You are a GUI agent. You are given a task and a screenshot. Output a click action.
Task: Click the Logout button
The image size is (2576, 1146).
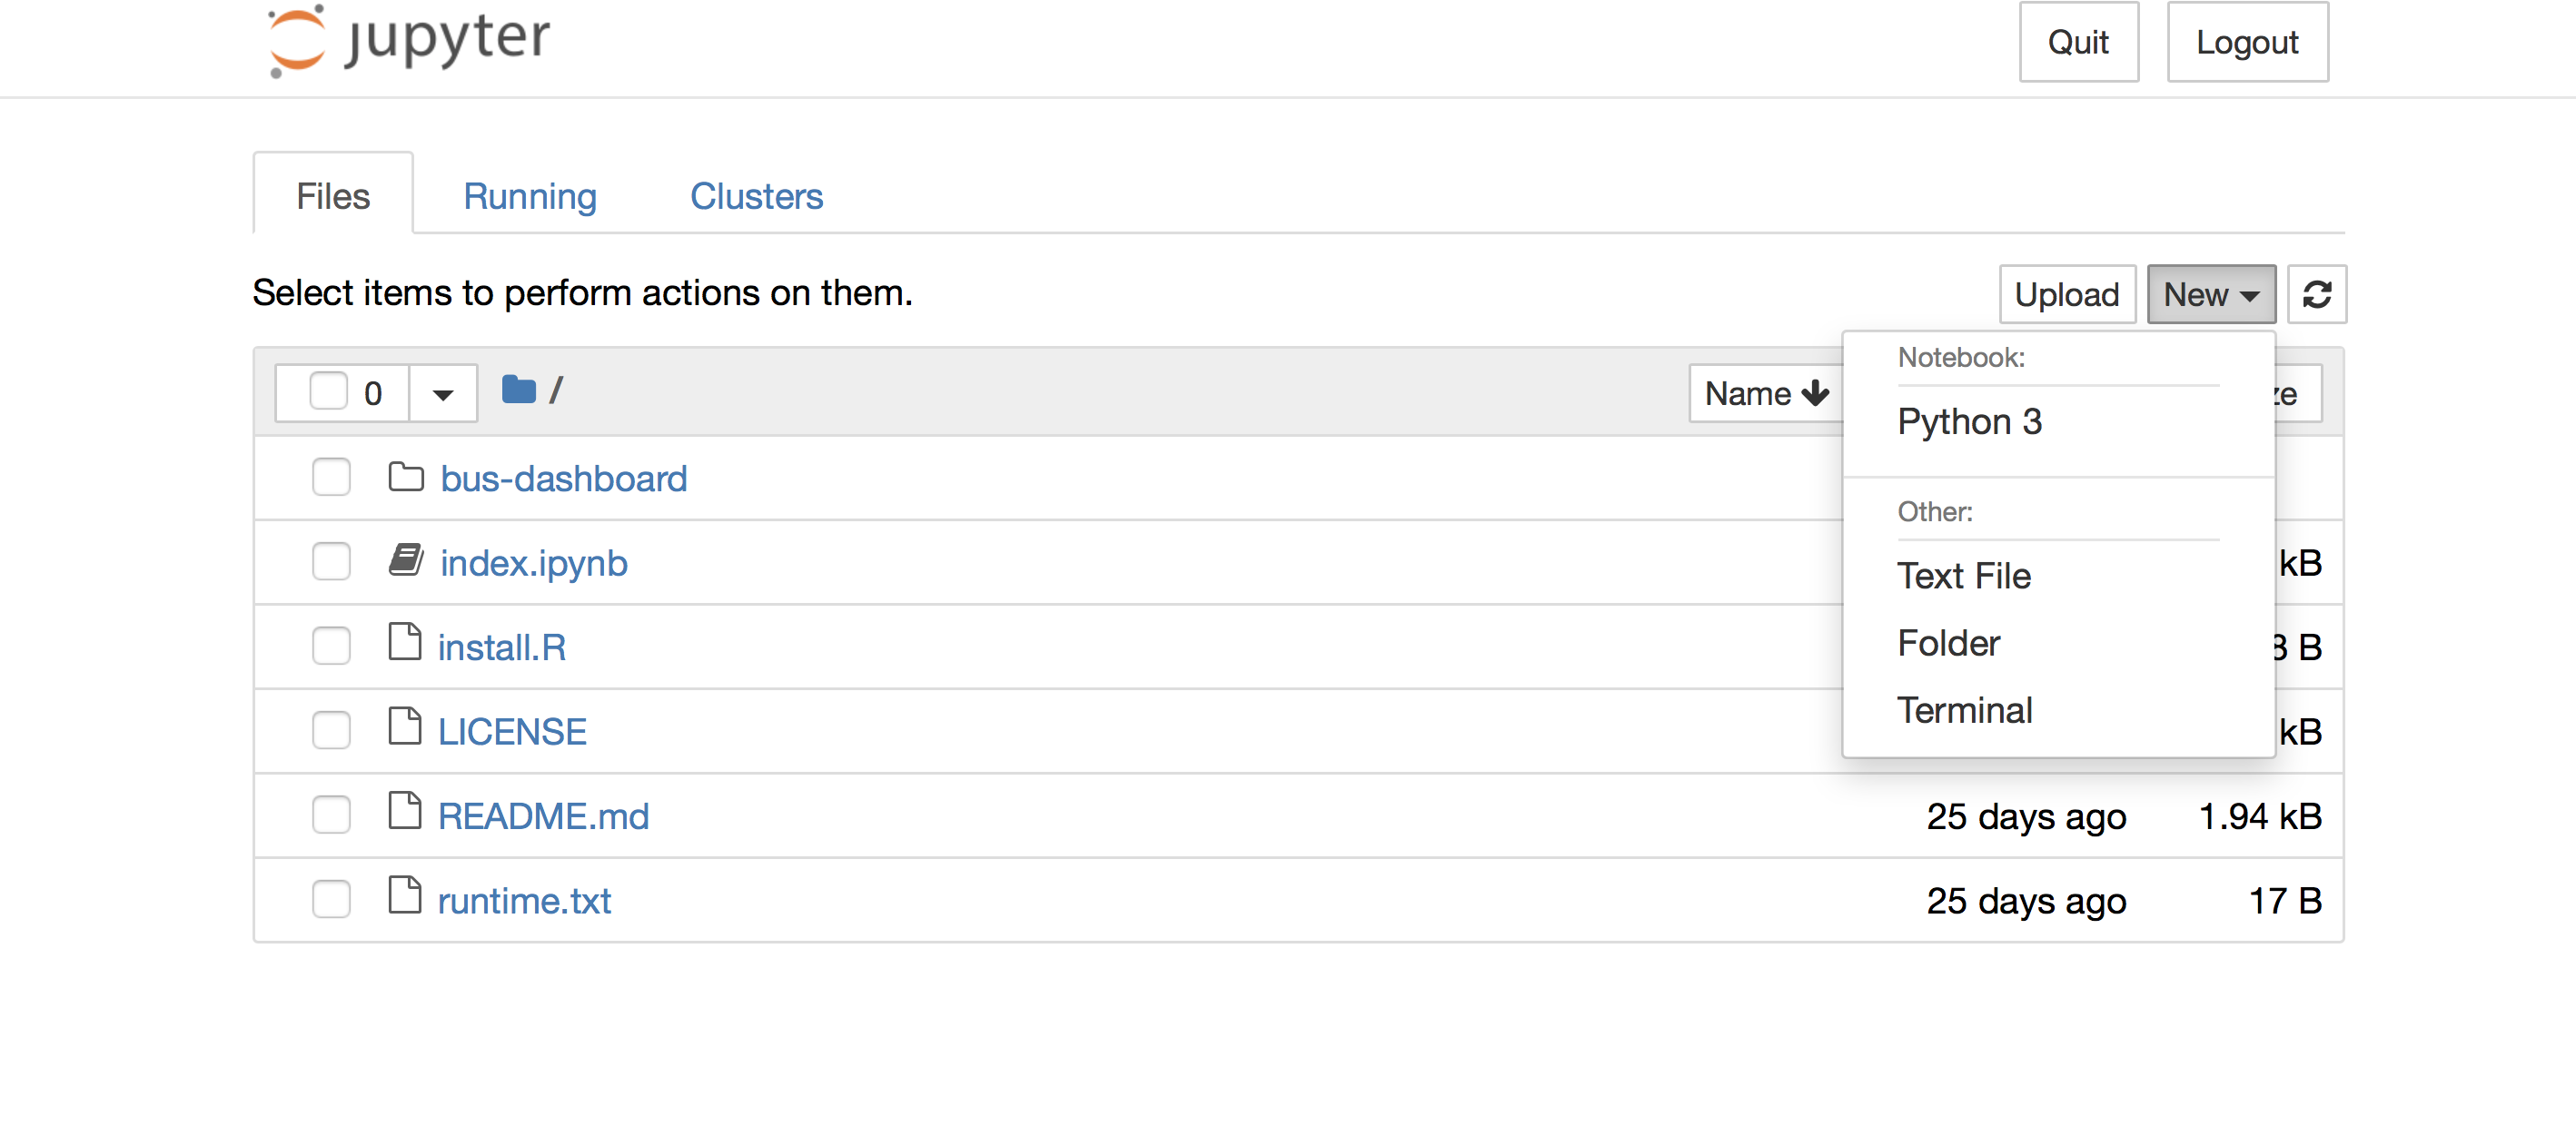point(2247,42)
